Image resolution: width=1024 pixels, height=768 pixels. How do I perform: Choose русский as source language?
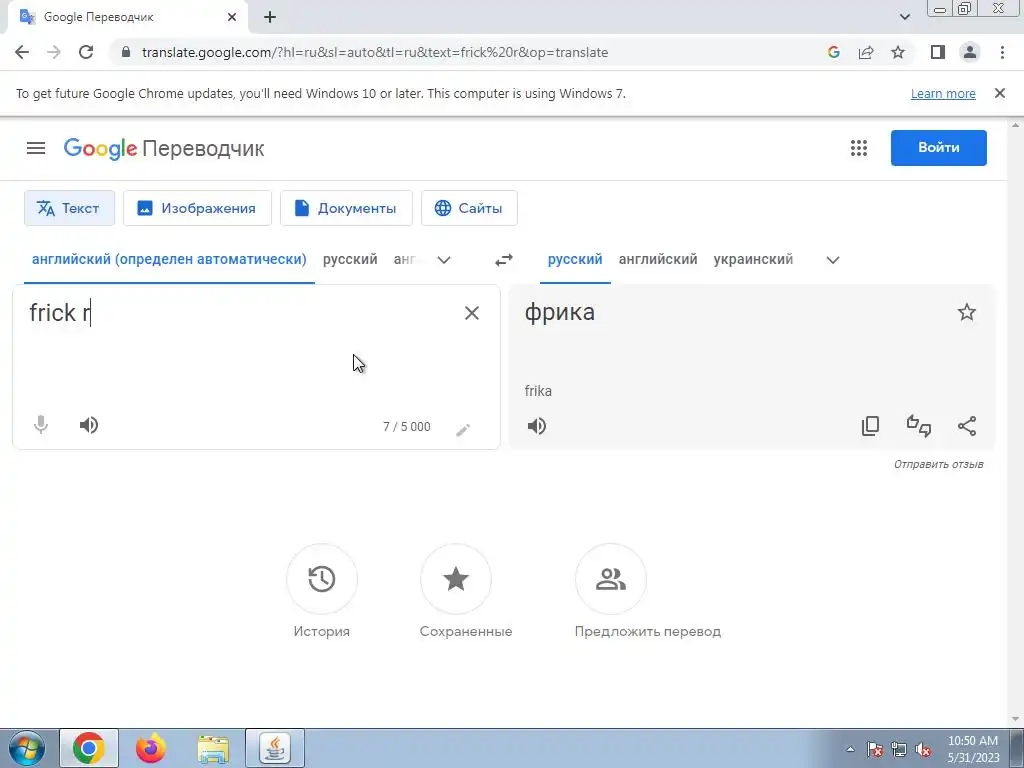pyautogui.click(x=350, y=259)
